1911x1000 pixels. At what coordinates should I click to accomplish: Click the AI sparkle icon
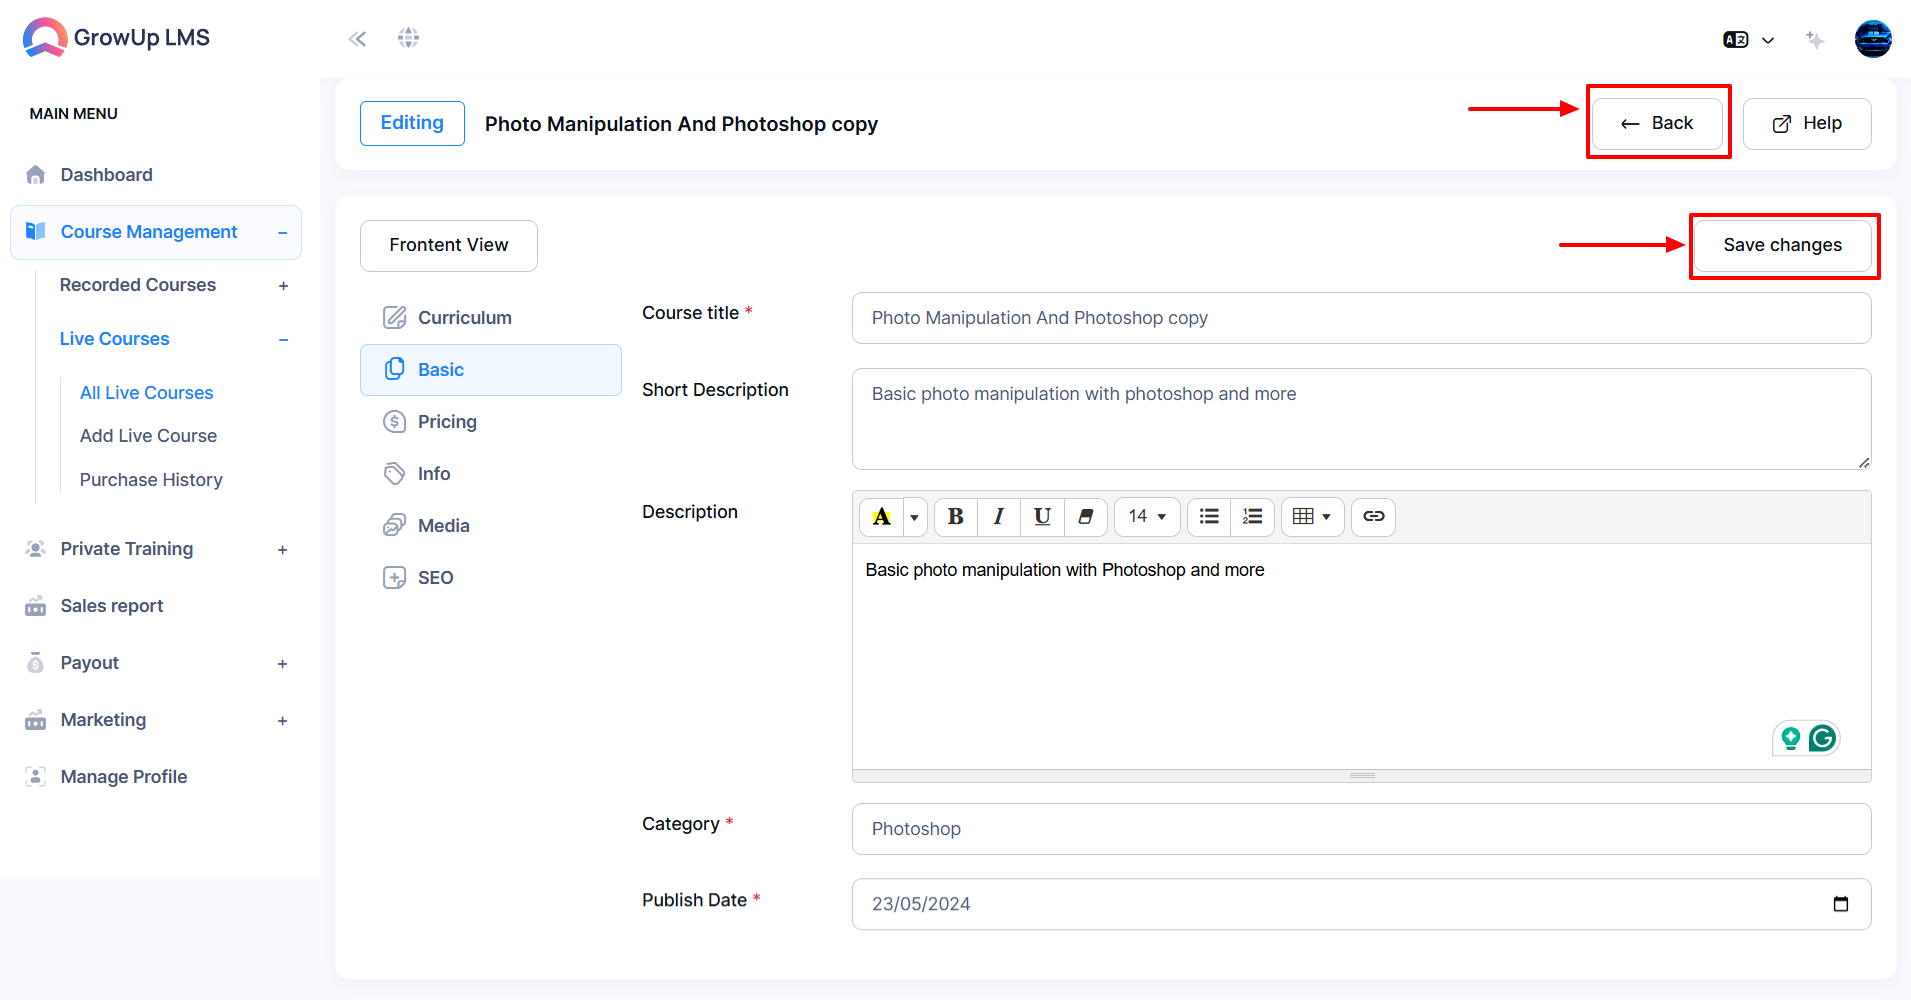pos(1815,40)
